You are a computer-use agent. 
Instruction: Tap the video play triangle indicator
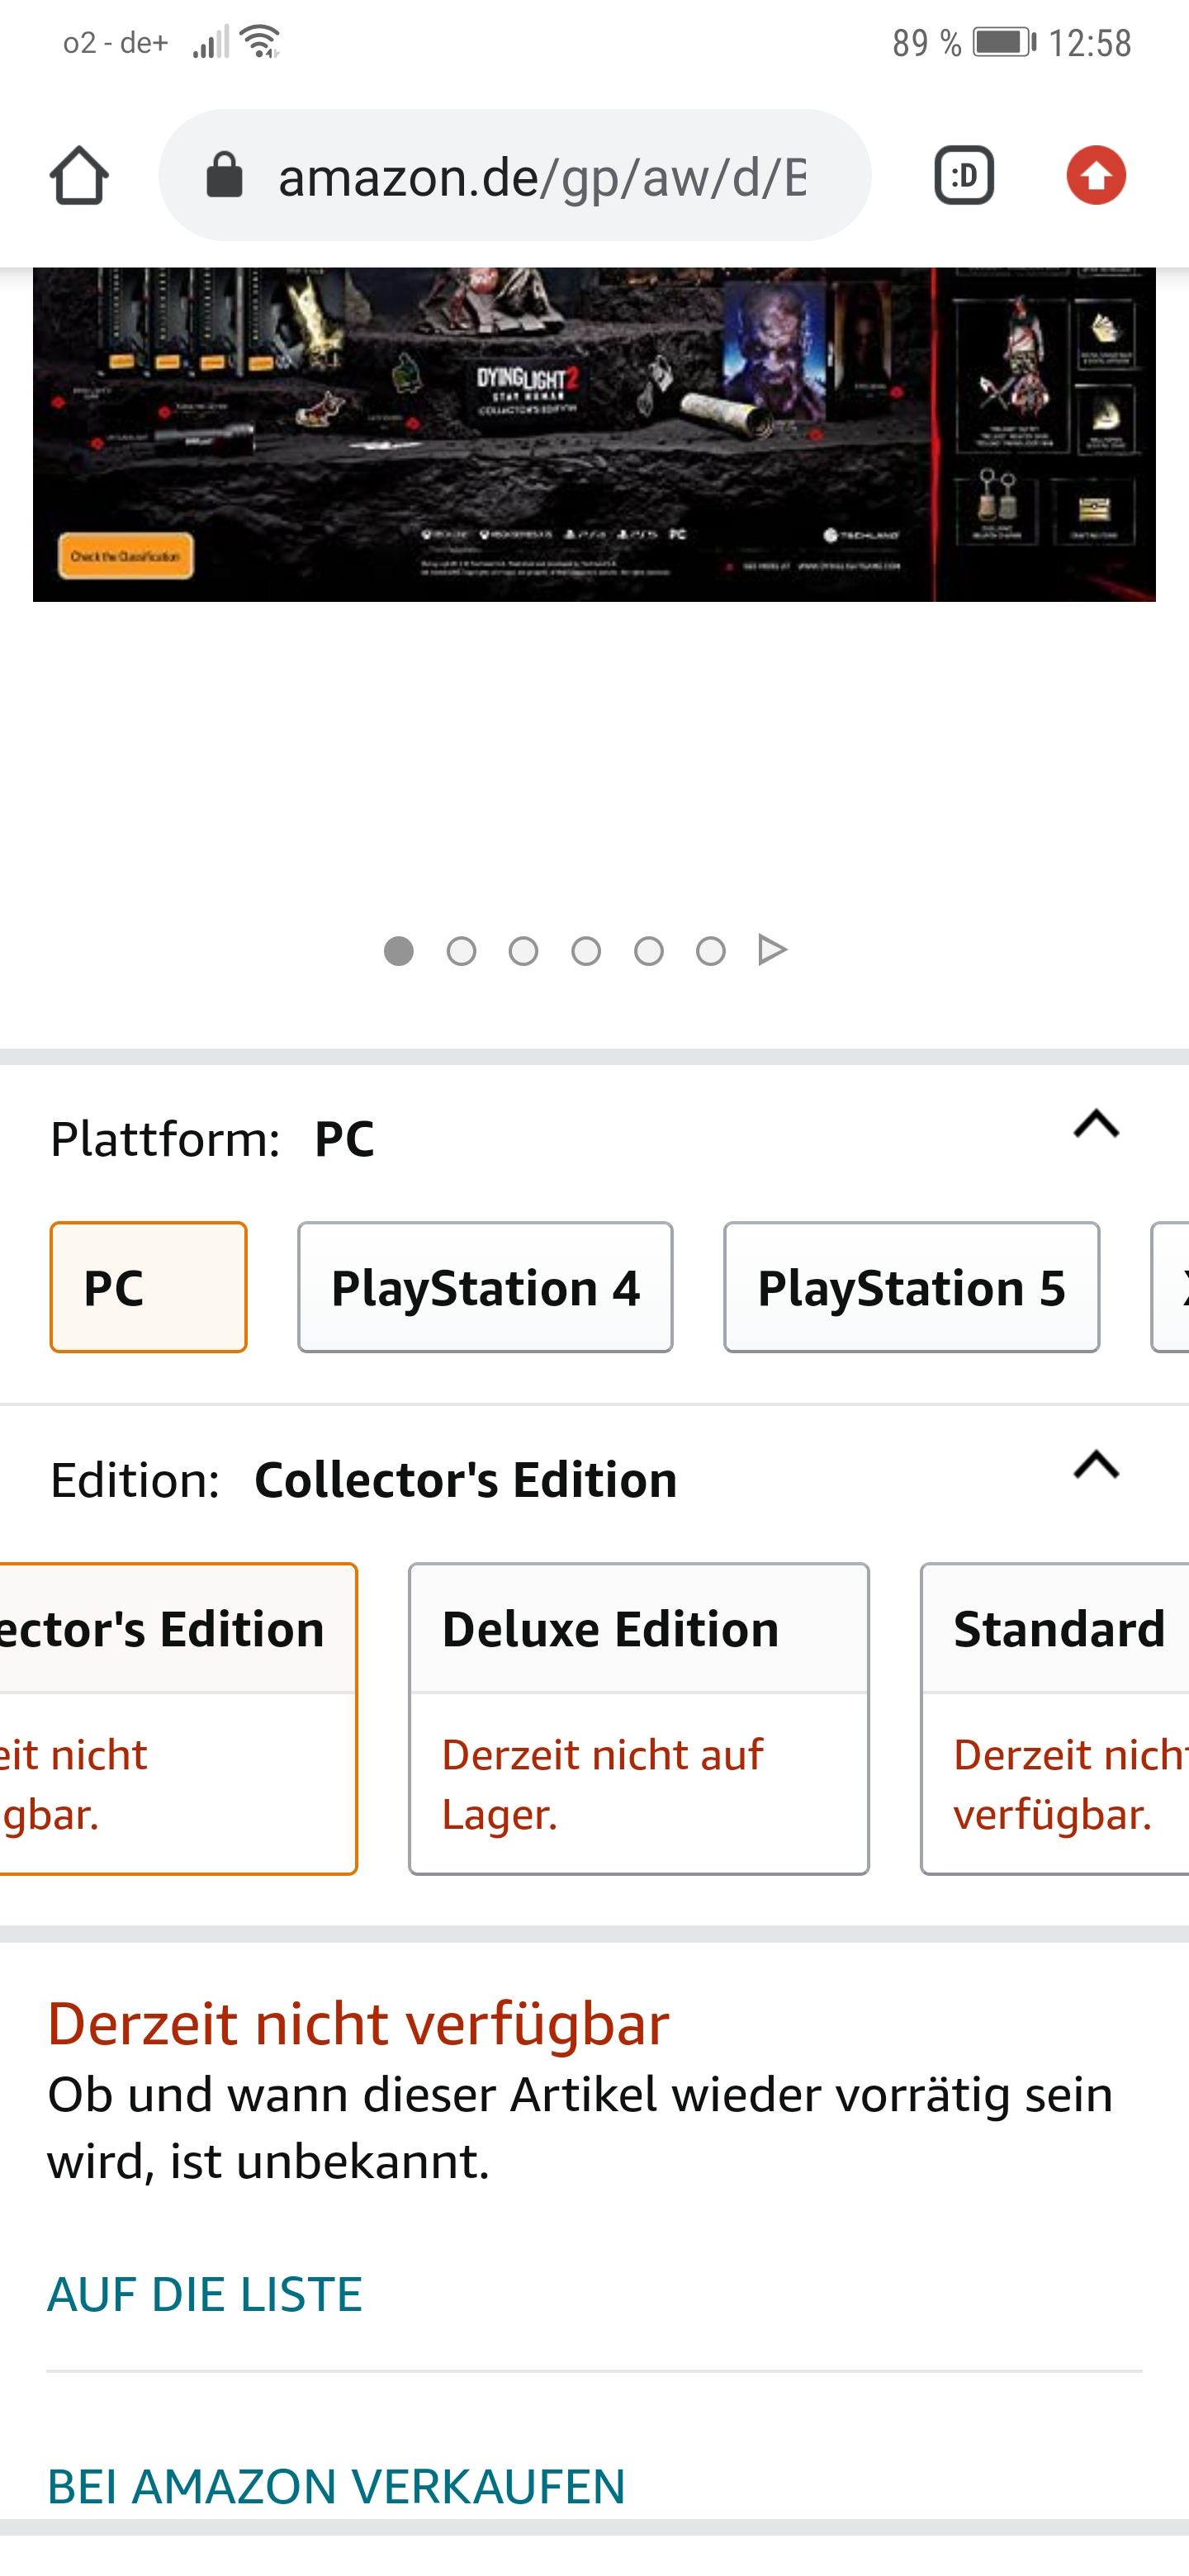pos(772,950)
